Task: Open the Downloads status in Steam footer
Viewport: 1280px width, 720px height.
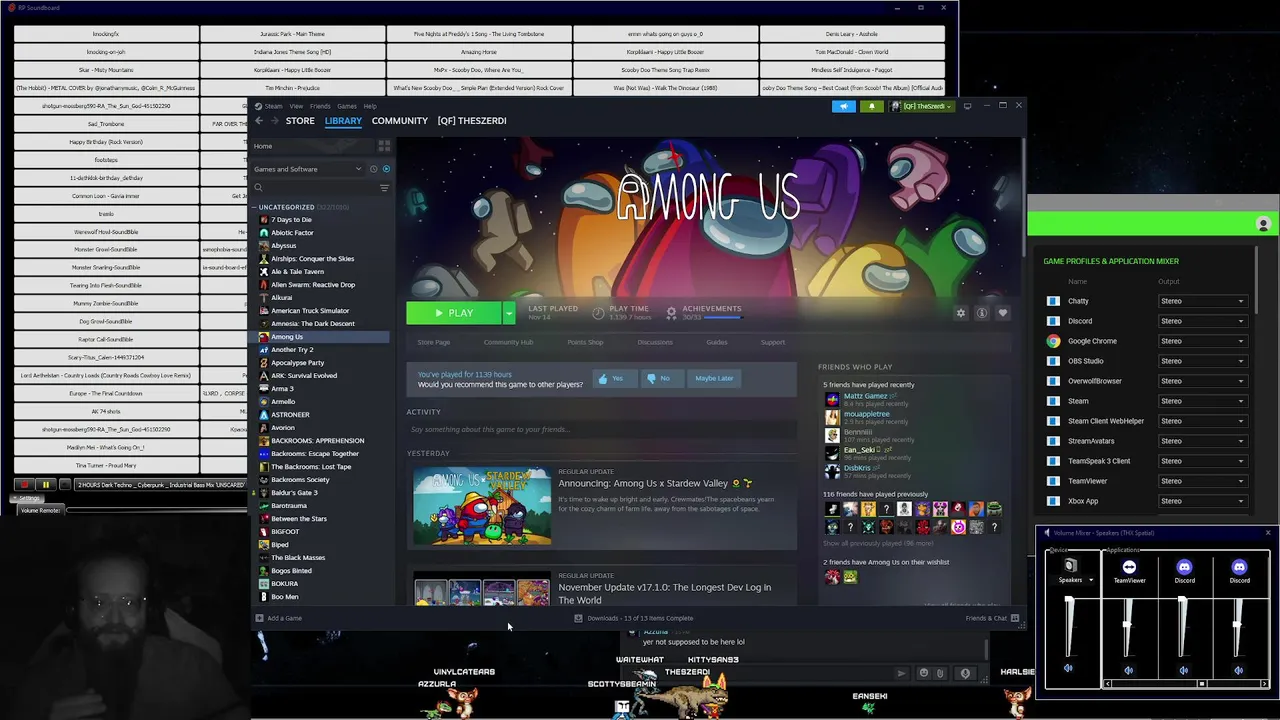Action: tap(634, 618)
